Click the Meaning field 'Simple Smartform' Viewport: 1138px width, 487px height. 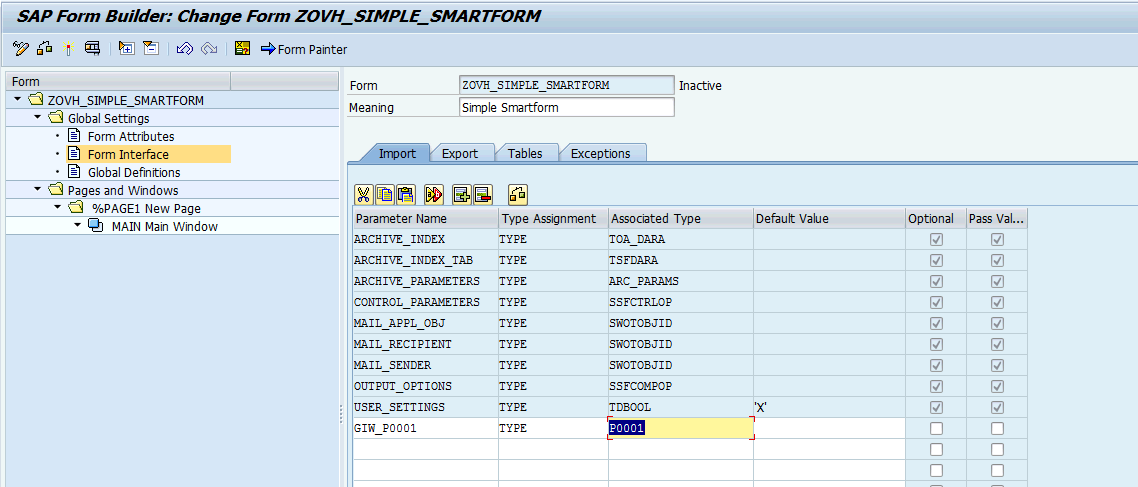[x=567, y=107]
